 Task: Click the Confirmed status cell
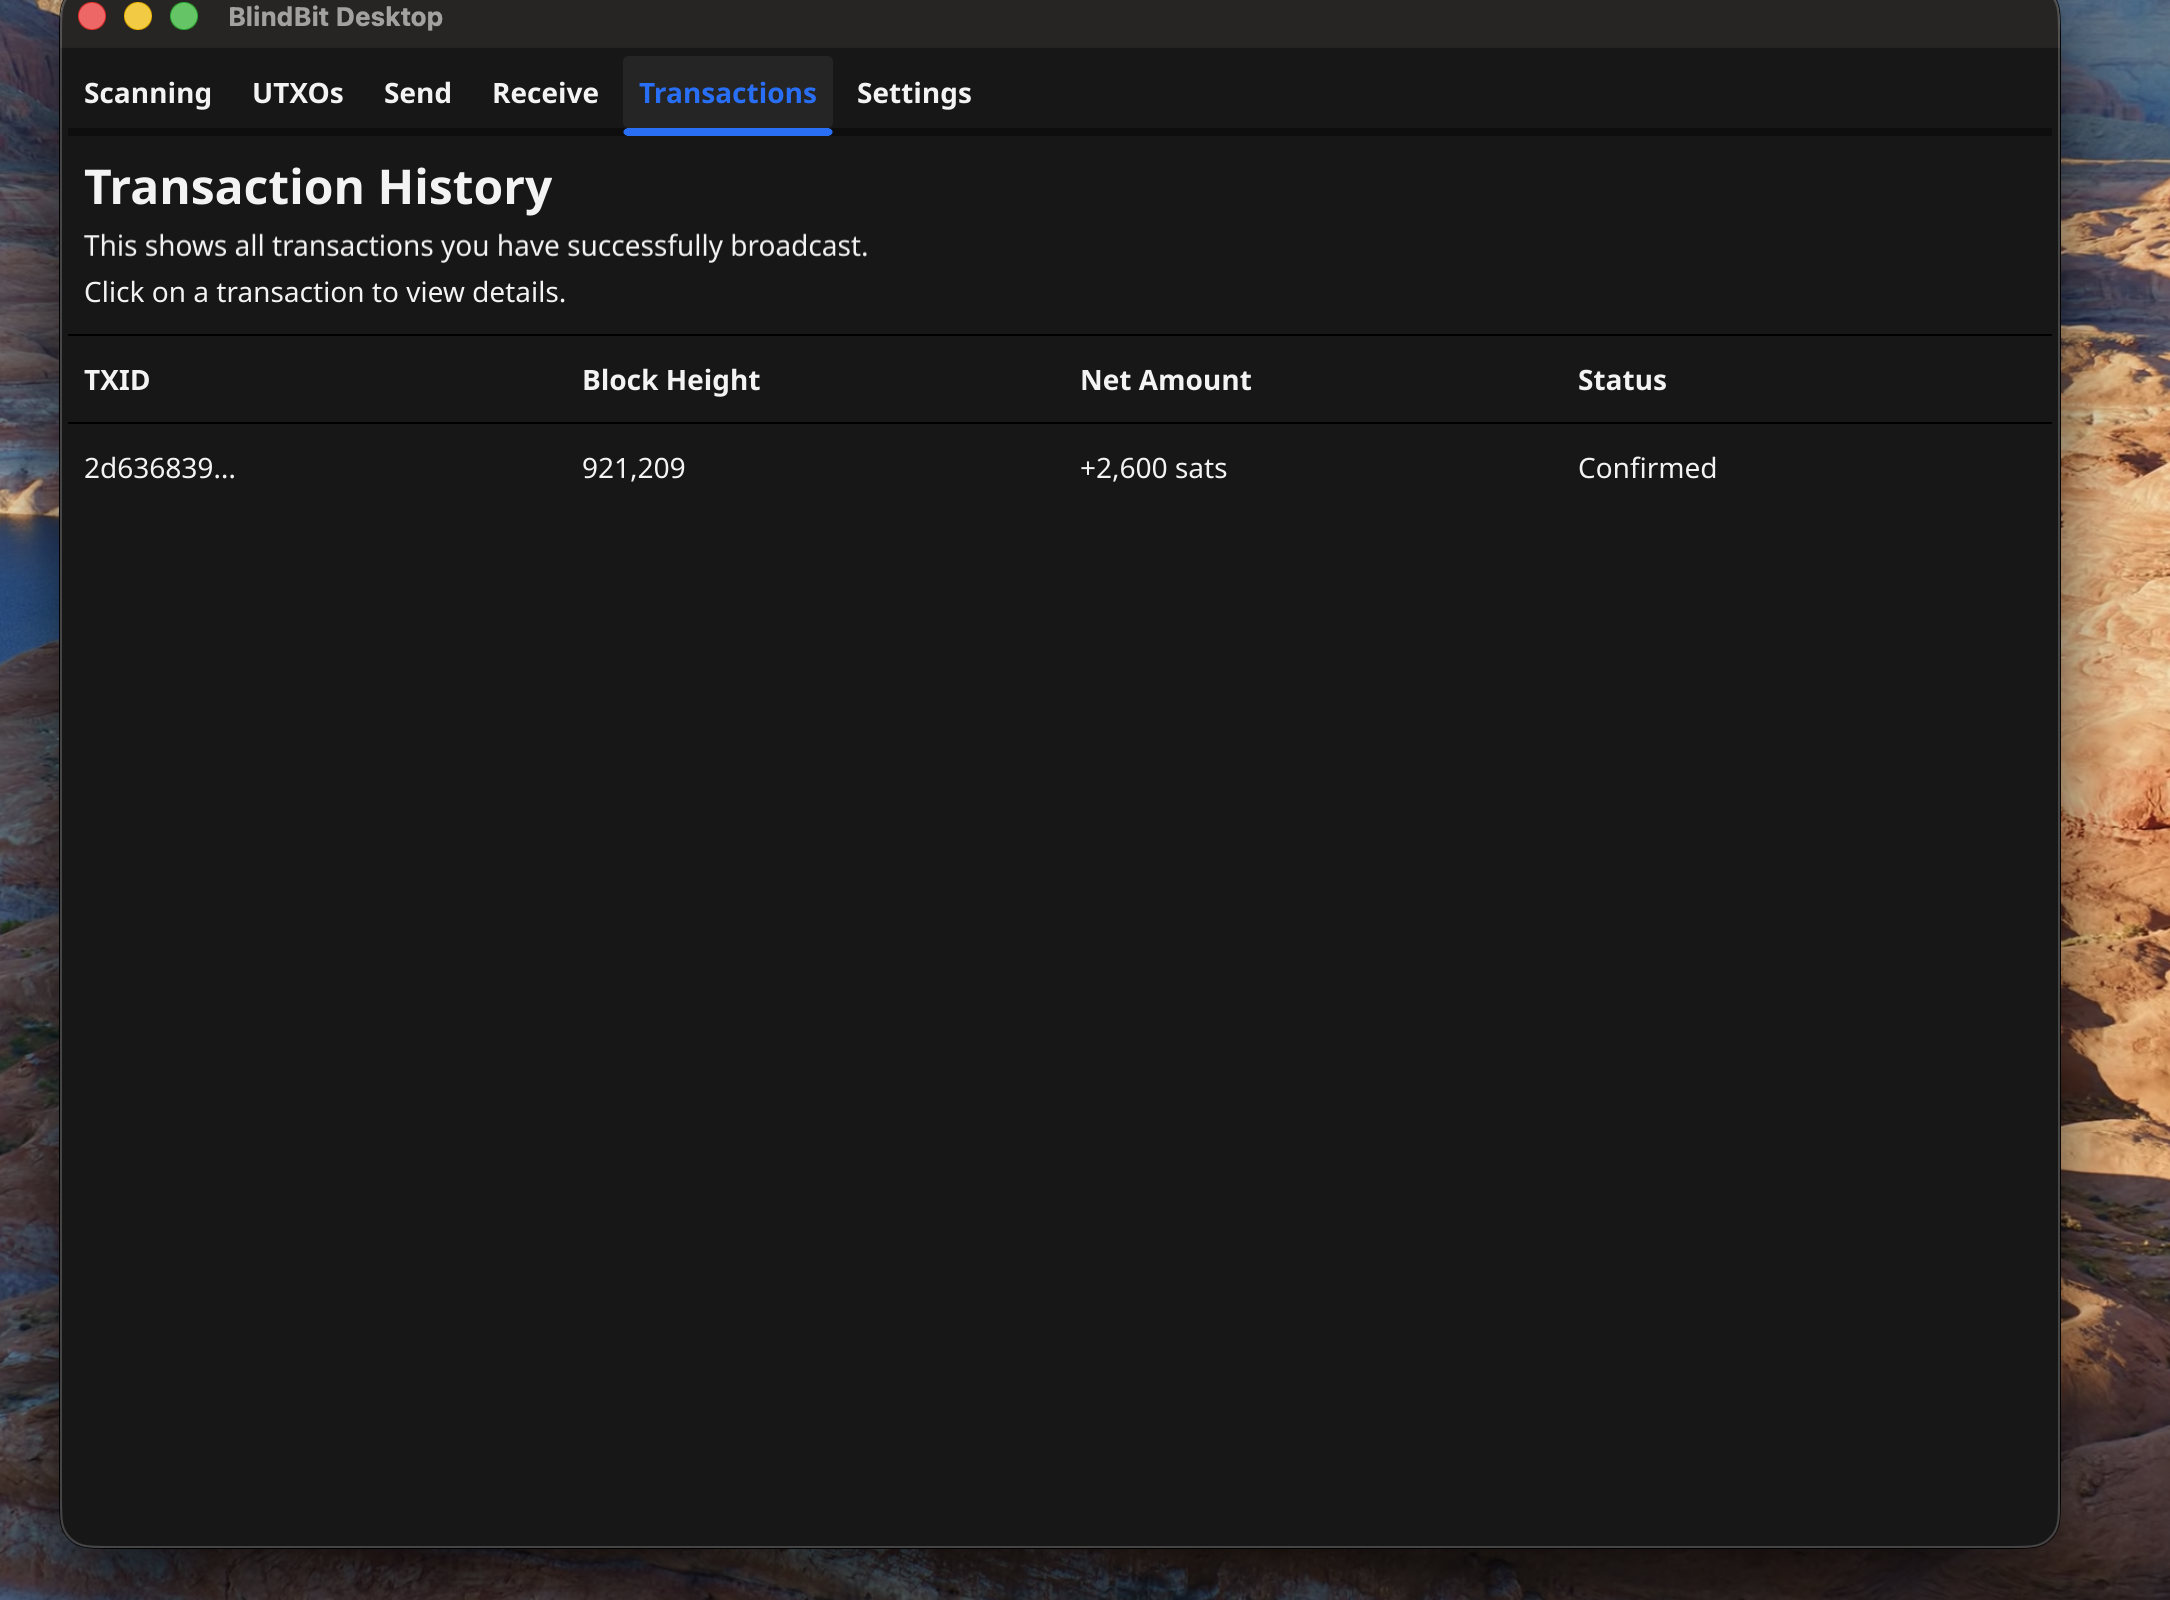pyautogui.click(x=1646, y=468)
